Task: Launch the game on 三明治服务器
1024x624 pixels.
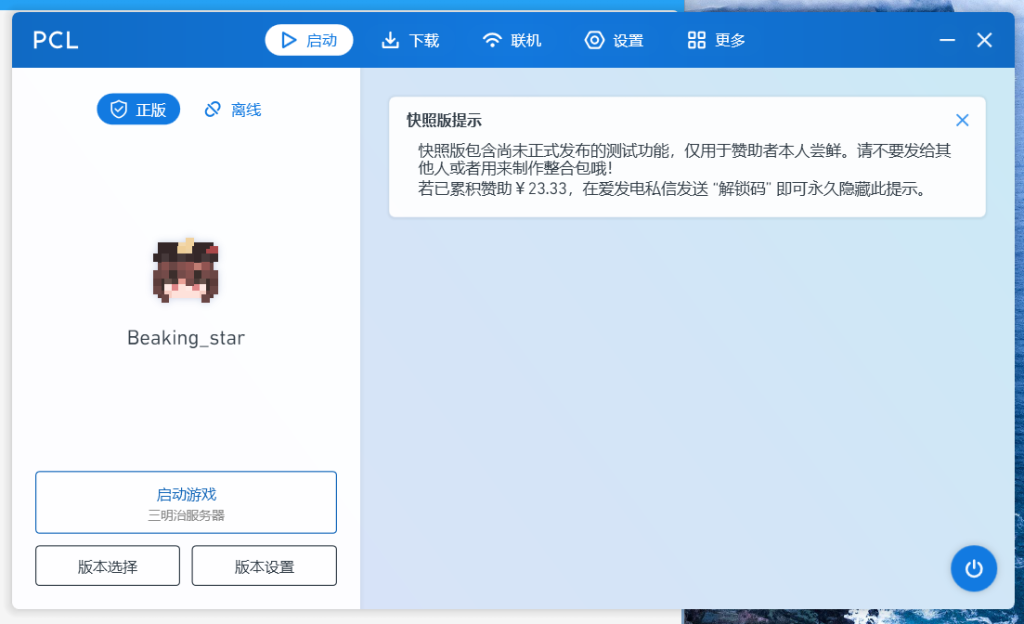Action: pyautogui.click(x=186, y=502)
